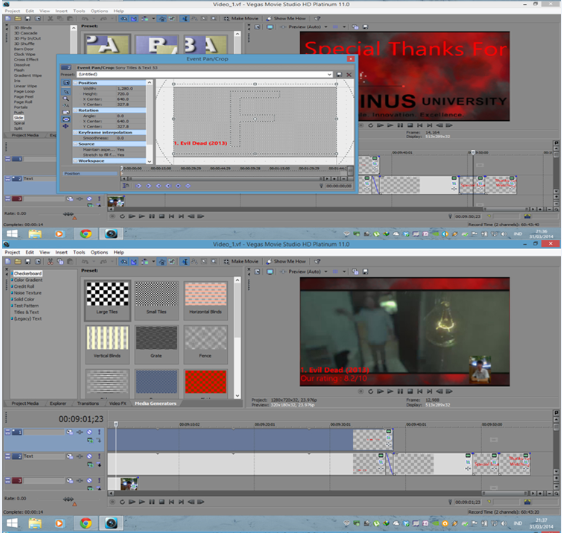Switch to Video FX tab in lower window
This screenshot has width=562, height=533.
[x=117, y=403]
